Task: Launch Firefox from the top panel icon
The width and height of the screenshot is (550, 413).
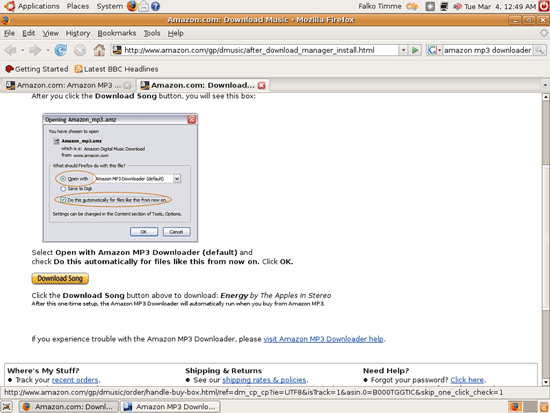Action: tap(132, 6)
